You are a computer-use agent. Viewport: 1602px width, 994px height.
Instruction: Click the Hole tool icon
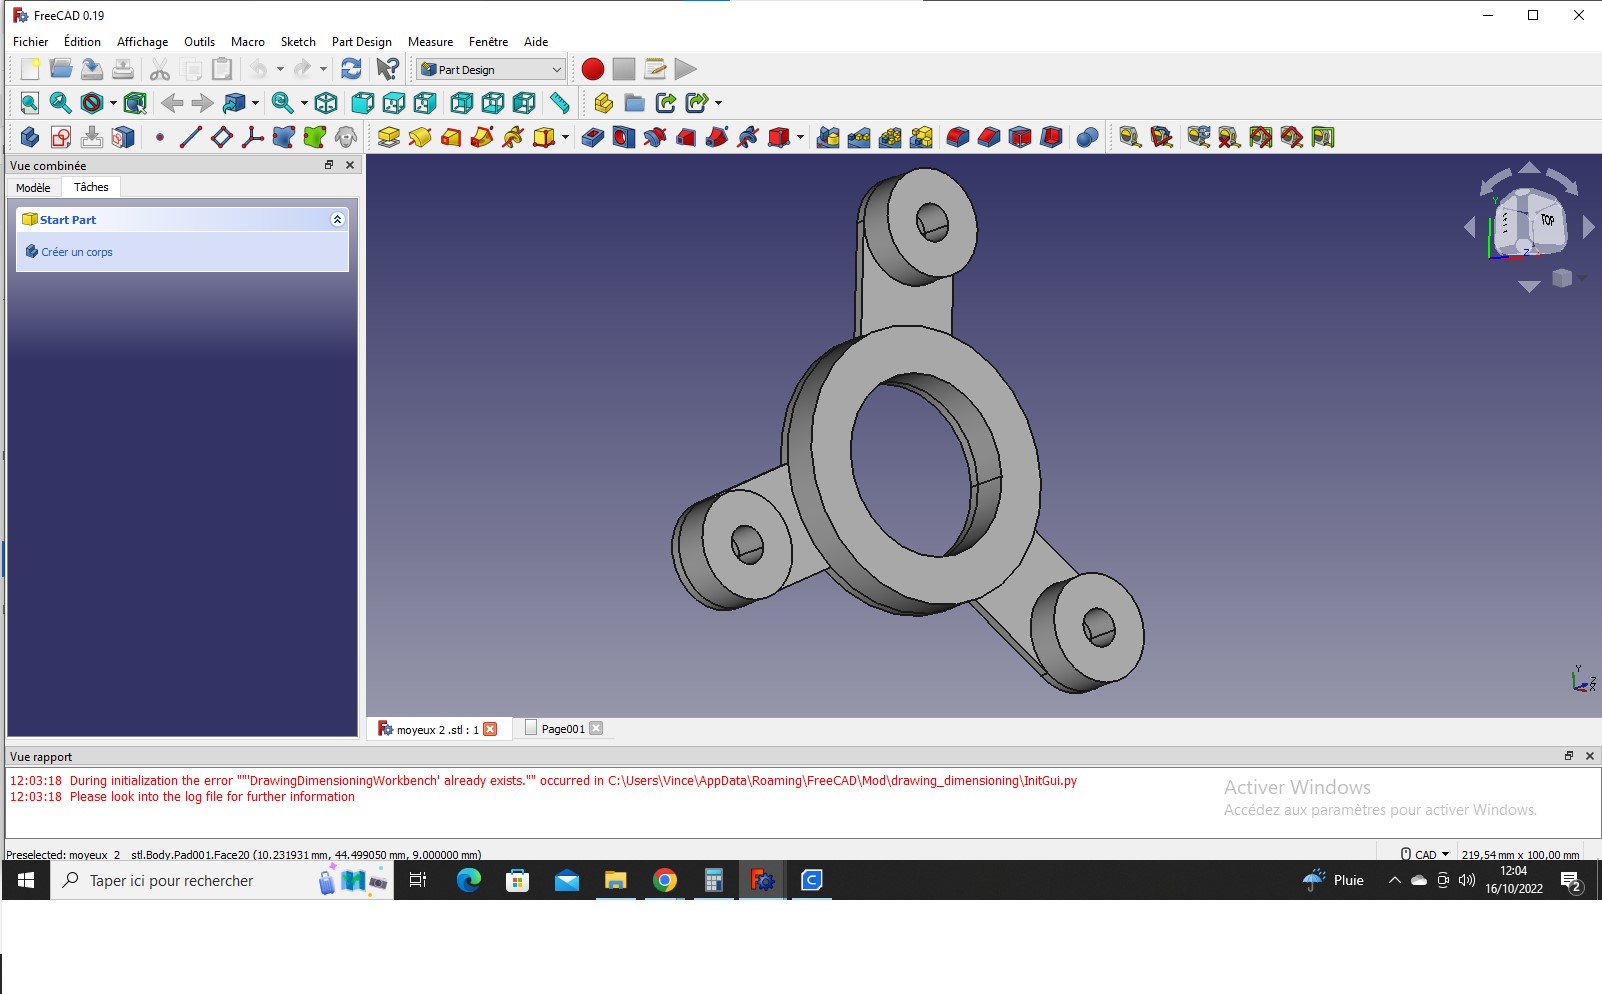pyautogui.click(x=624, y=137)
